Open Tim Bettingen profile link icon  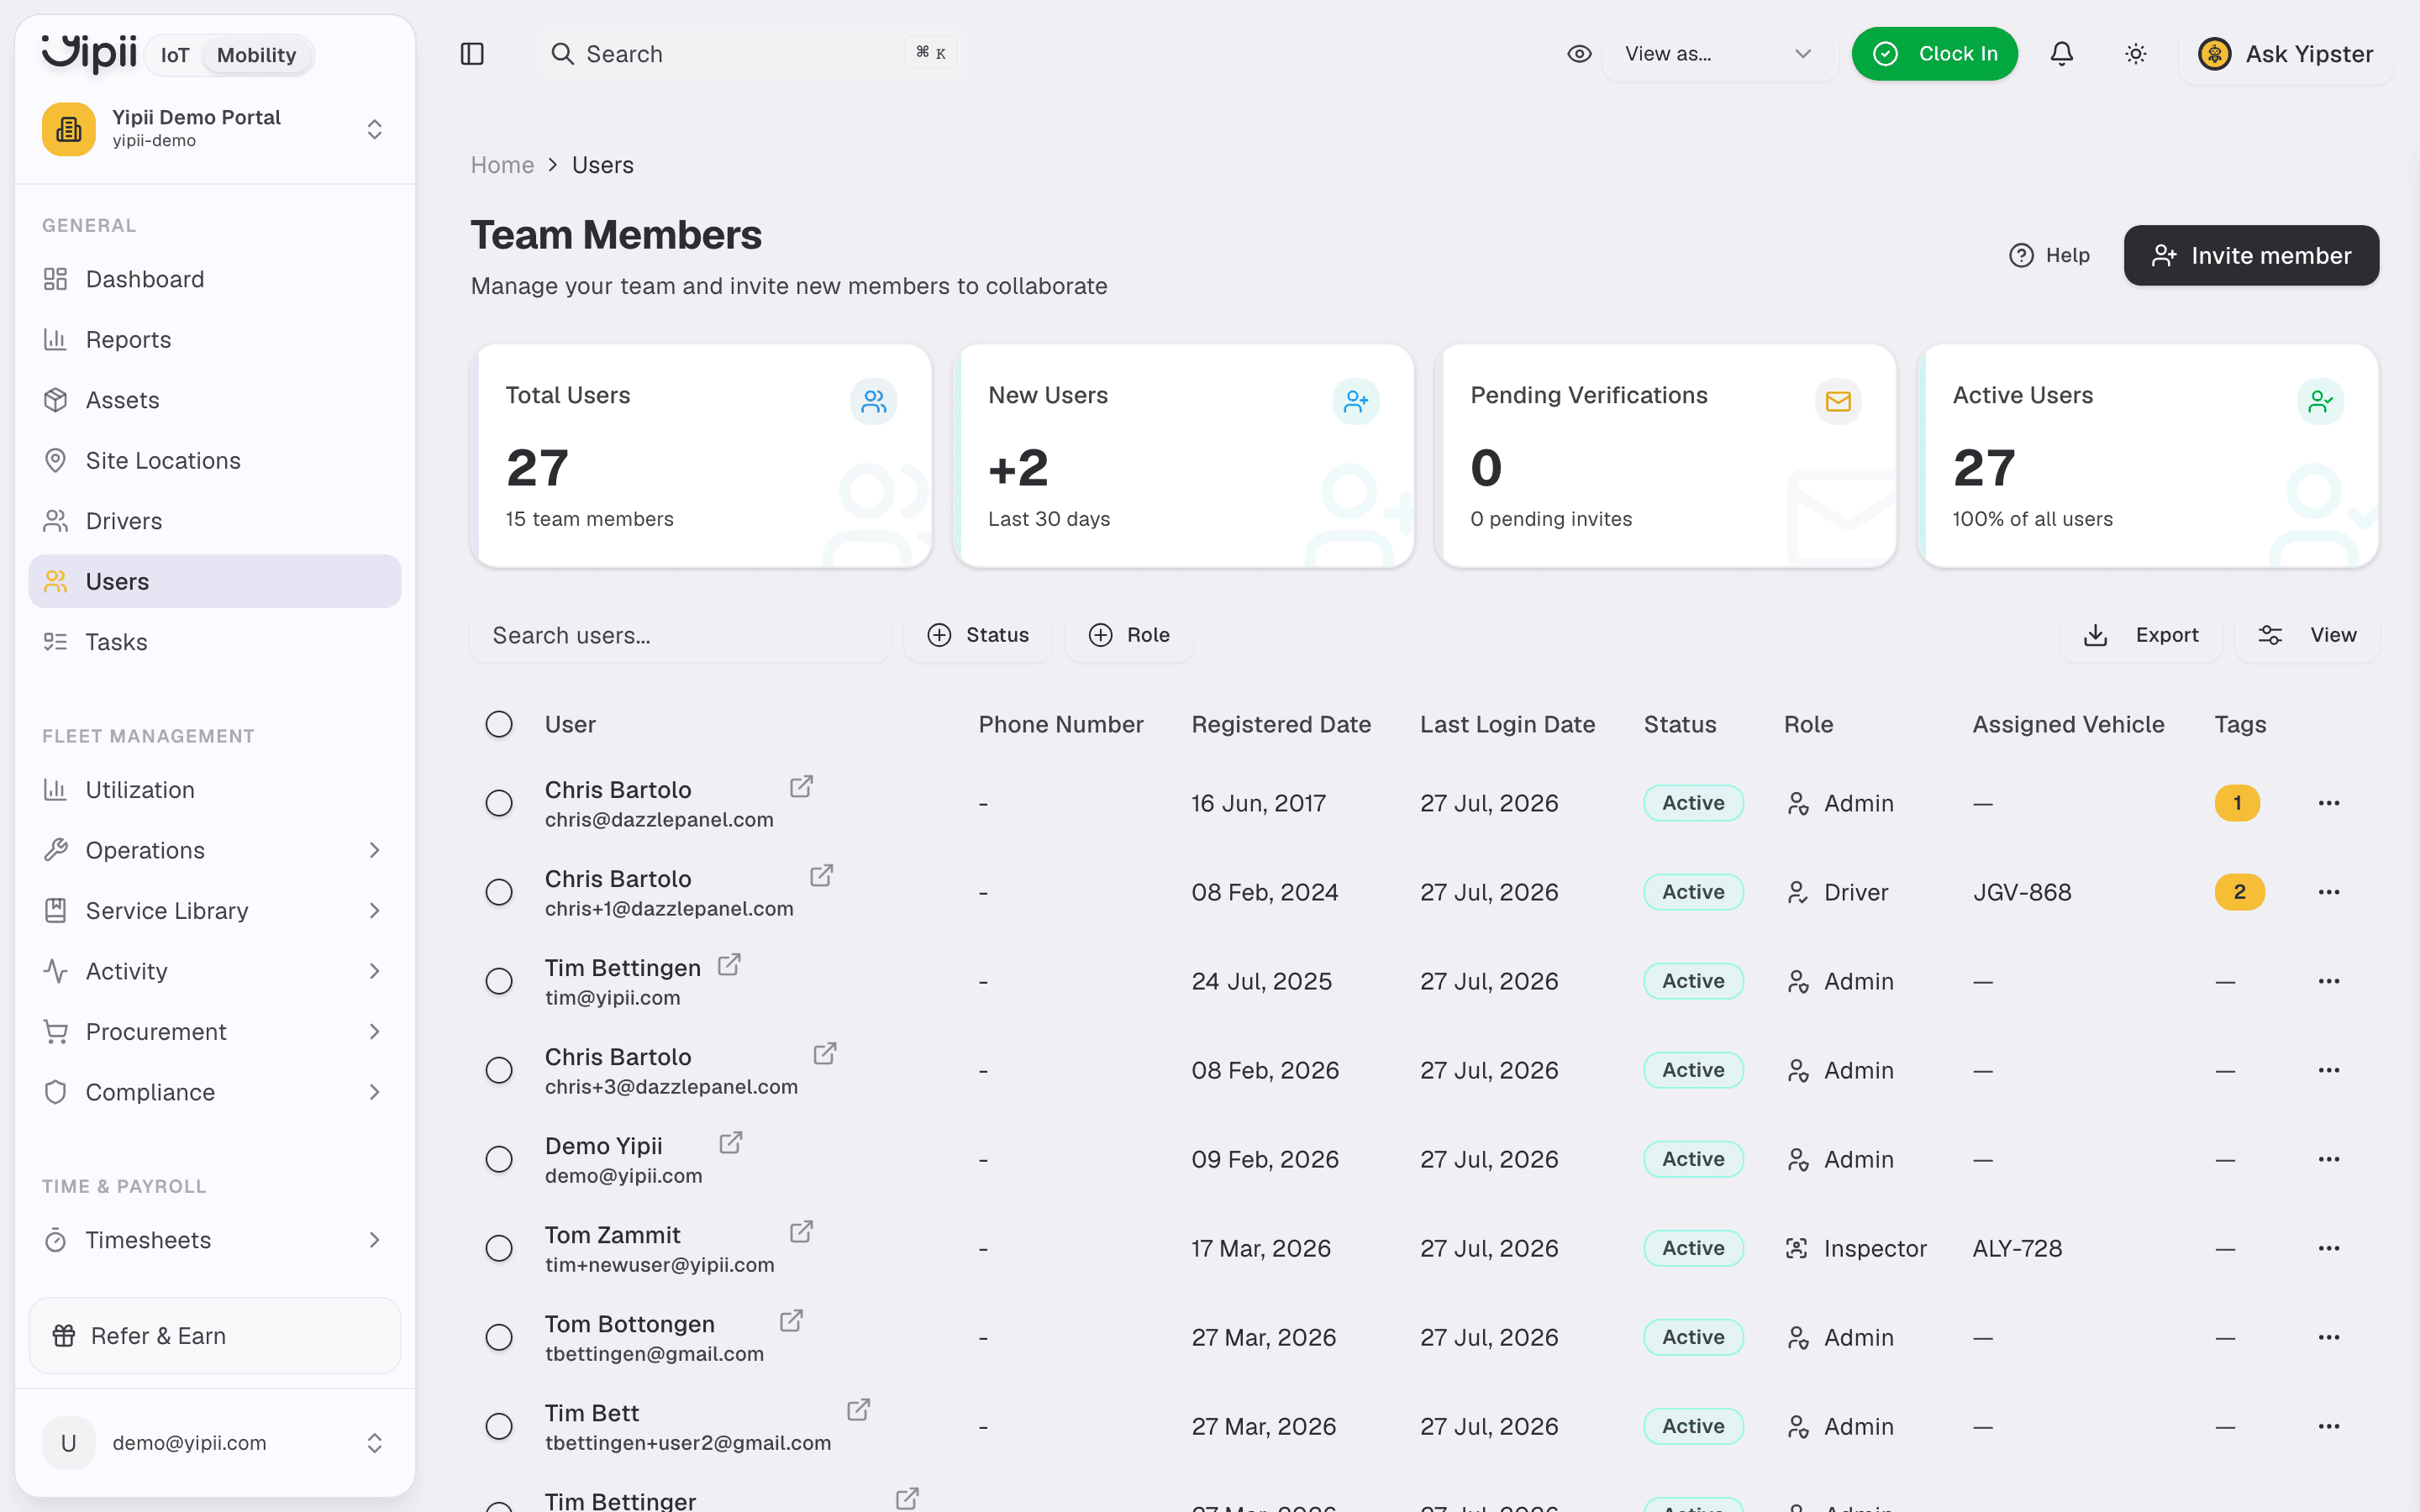[x=729, y=964]
